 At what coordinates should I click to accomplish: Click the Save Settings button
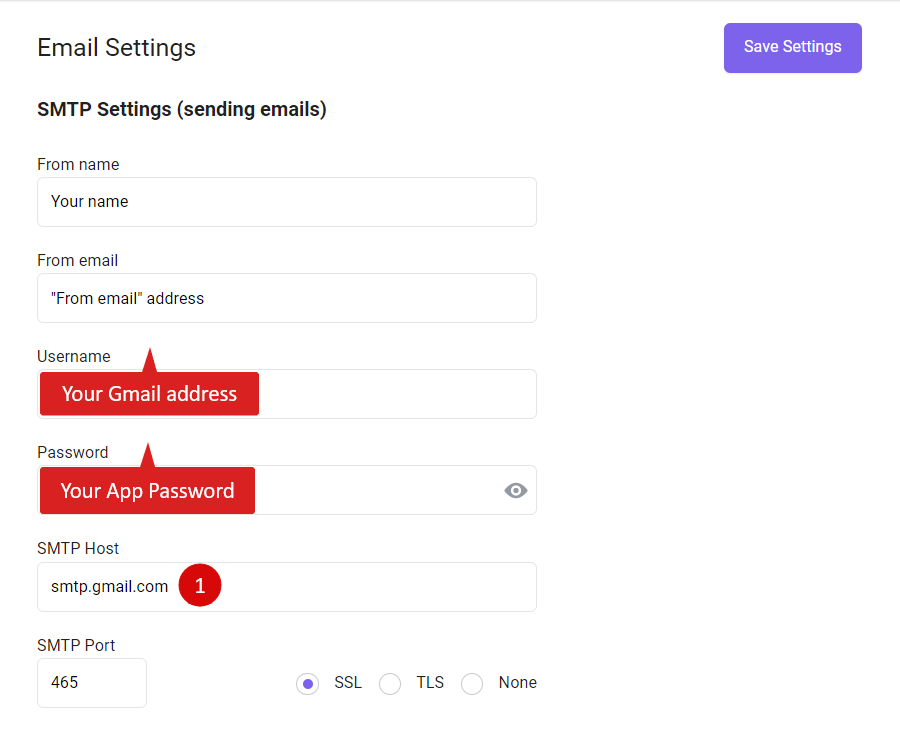point(793,48)
